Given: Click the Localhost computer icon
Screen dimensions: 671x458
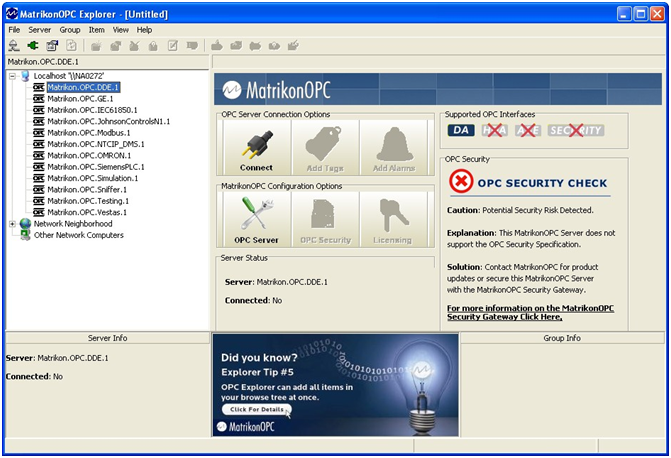Looking at the screenshot, I should click(x=25, y=76).
